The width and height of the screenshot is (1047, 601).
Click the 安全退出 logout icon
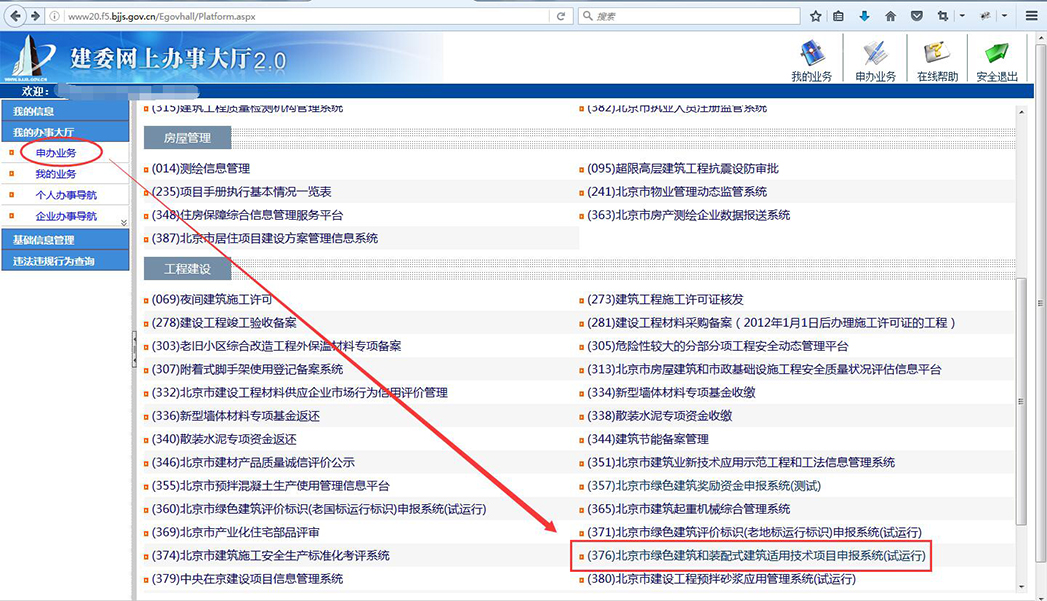coord(997,60)
